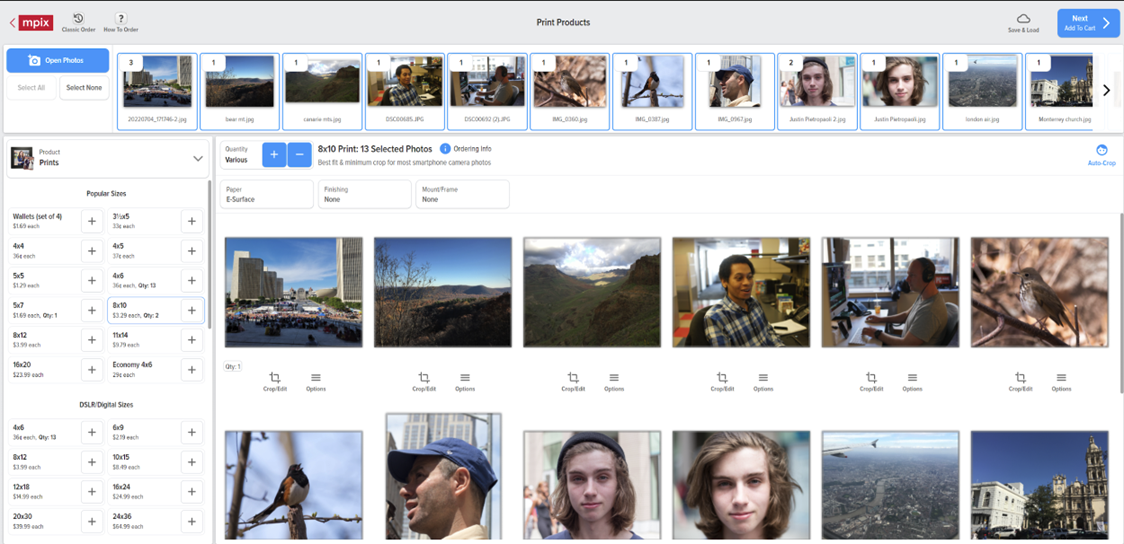The height and width of the screenshot is (544, 1124).
Task: Click the Save & Load cloud icon
Action: pos(1023,20)
